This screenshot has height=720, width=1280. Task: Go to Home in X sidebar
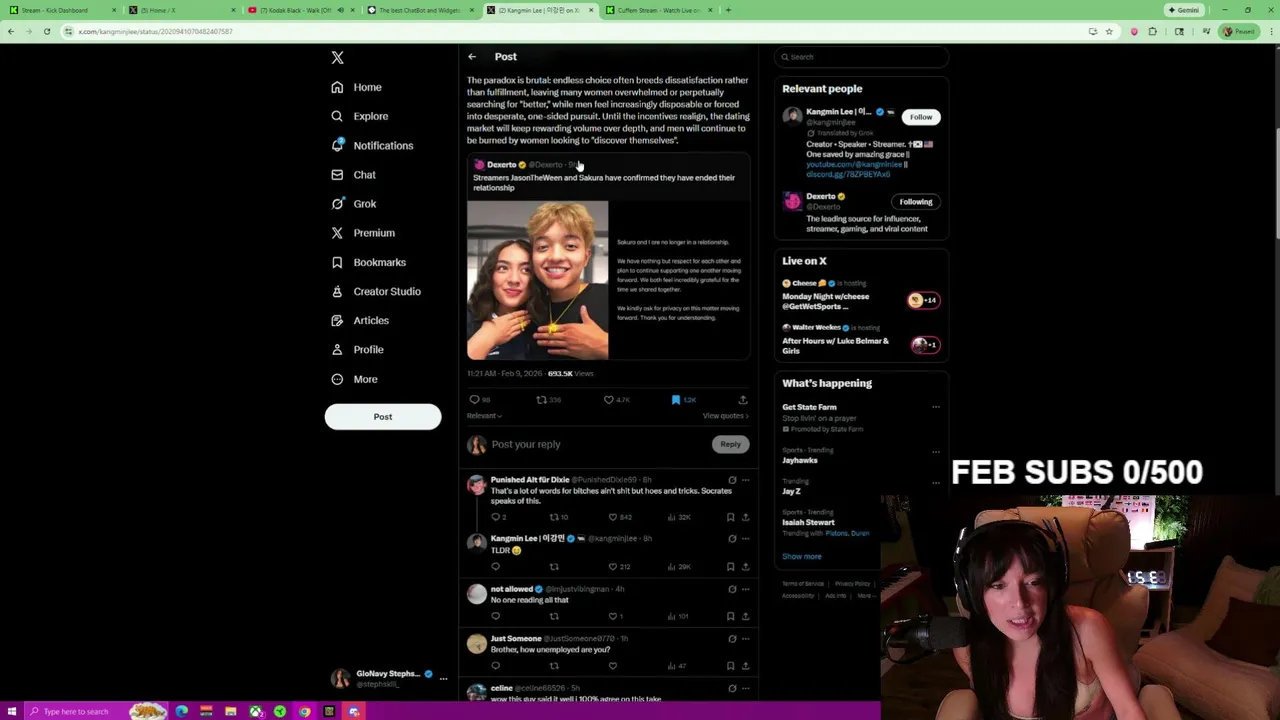(357, 87)
